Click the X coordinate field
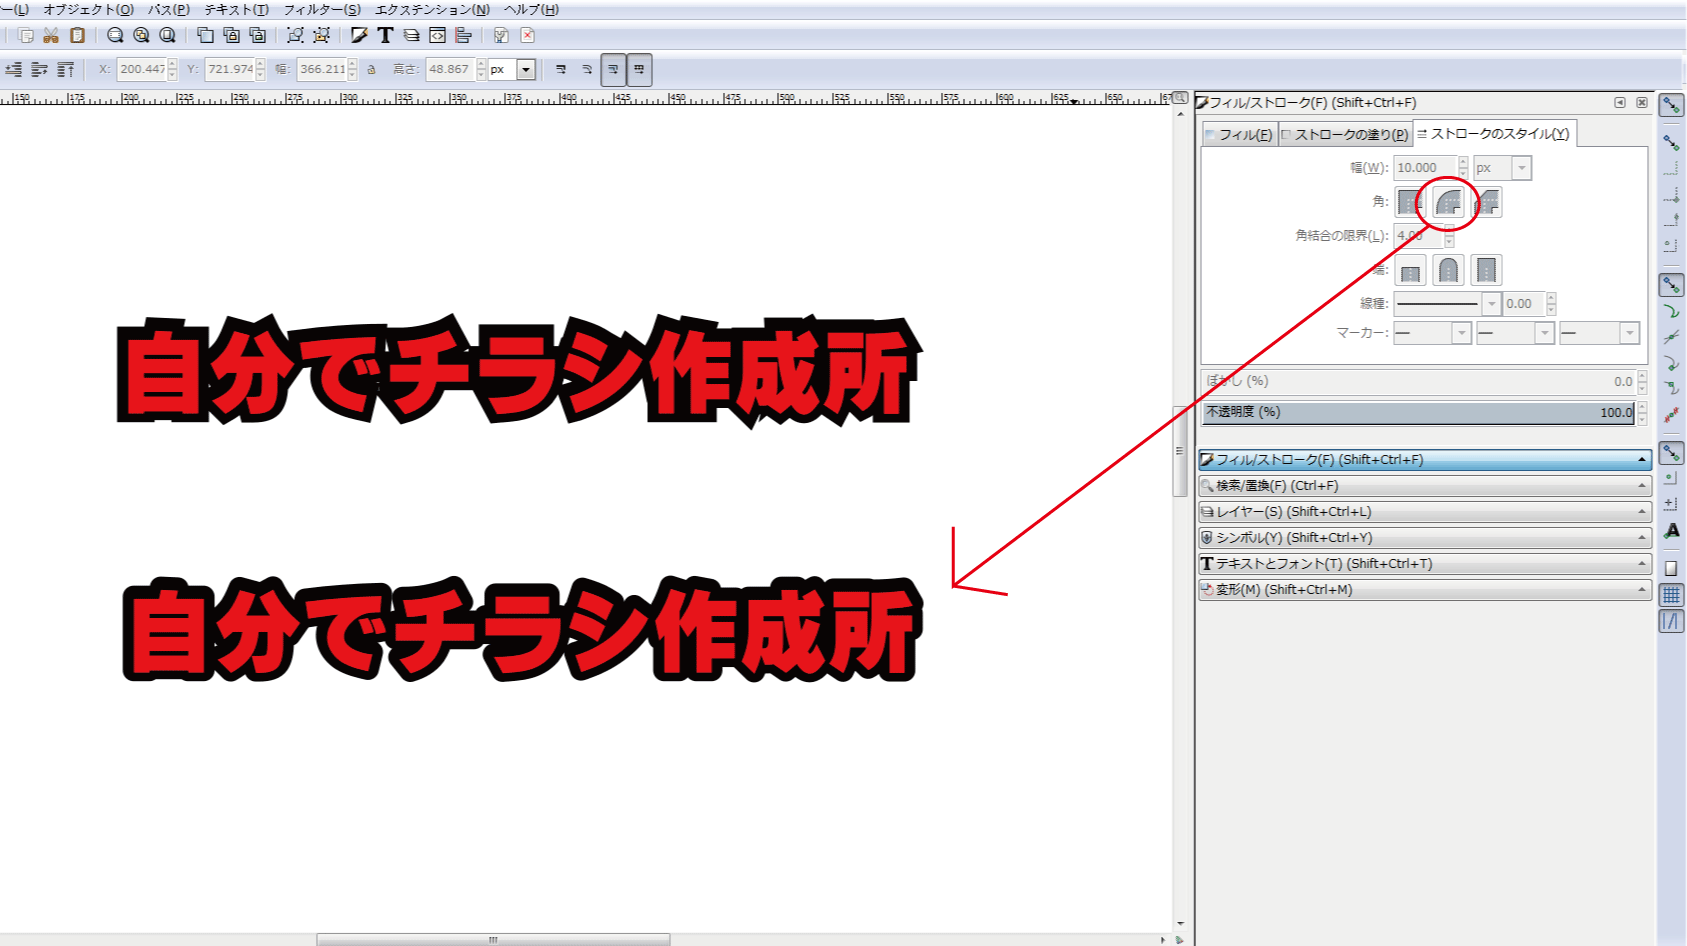Screen dimensions: 1687x946 tap(142, 70)
